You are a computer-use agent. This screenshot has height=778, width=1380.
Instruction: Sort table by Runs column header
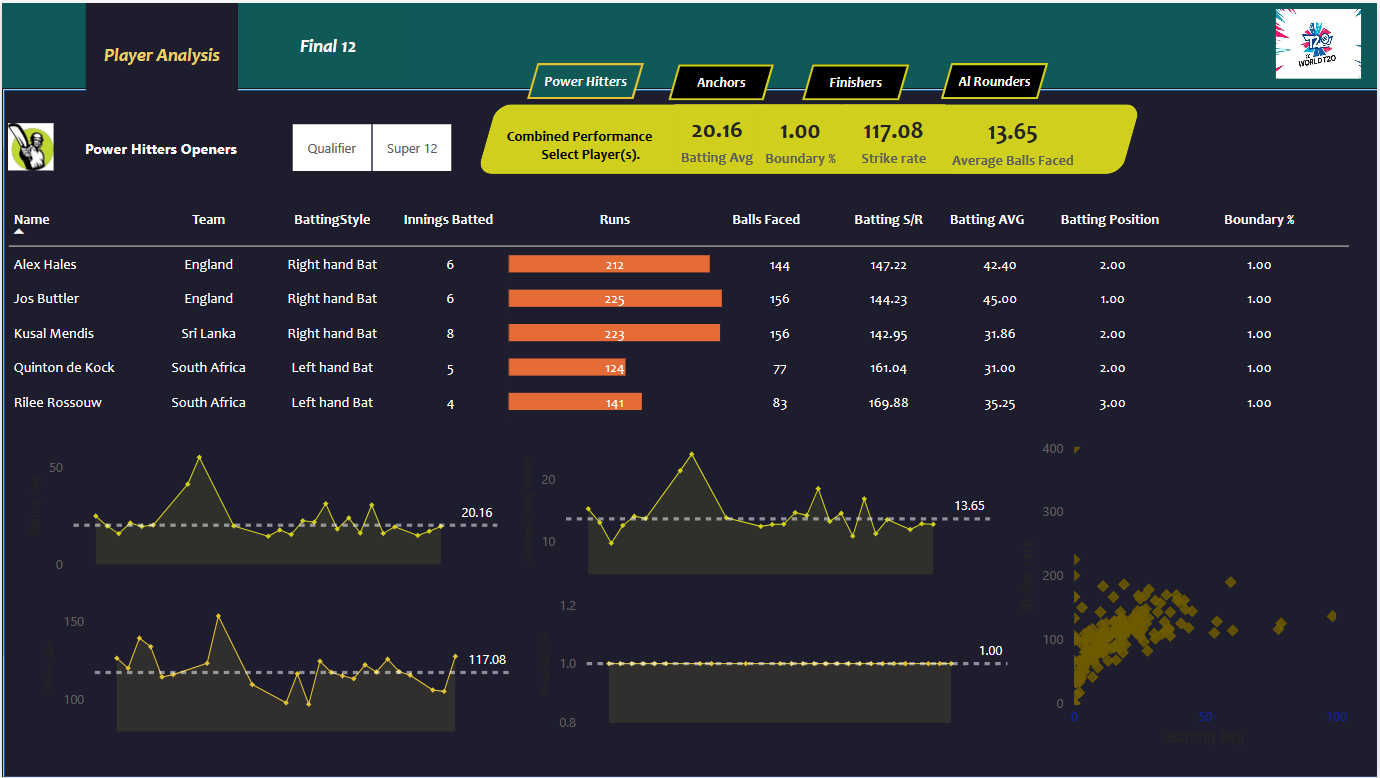pos(615,219)
